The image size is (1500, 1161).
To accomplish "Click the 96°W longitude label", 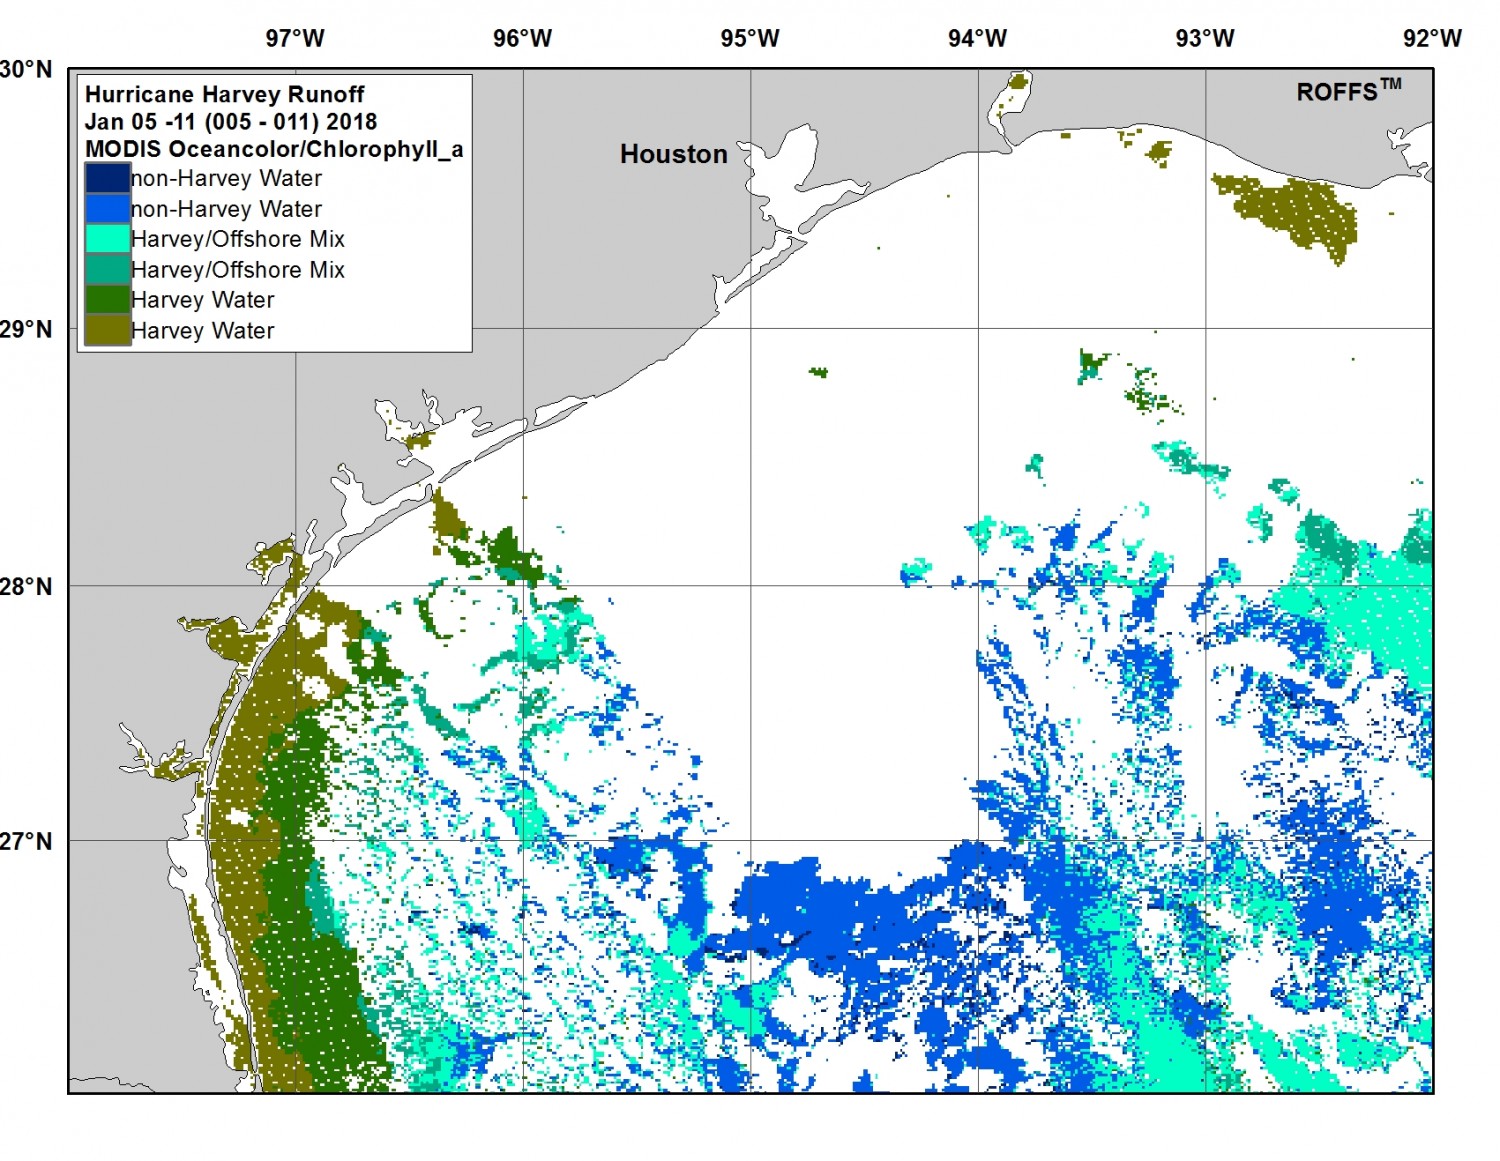I will [522, 39].
